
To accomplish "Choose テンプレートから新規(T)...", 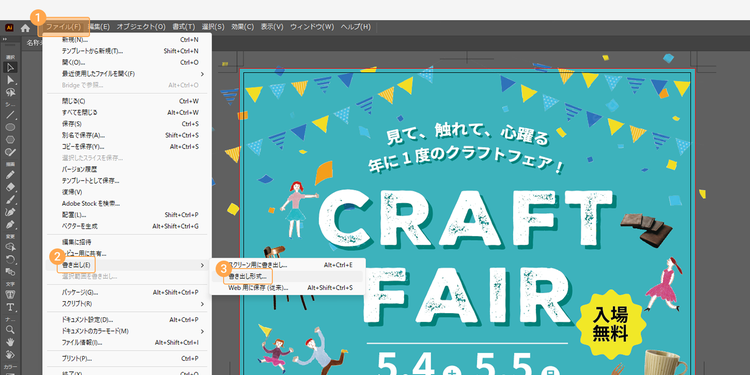I will 127,51.
